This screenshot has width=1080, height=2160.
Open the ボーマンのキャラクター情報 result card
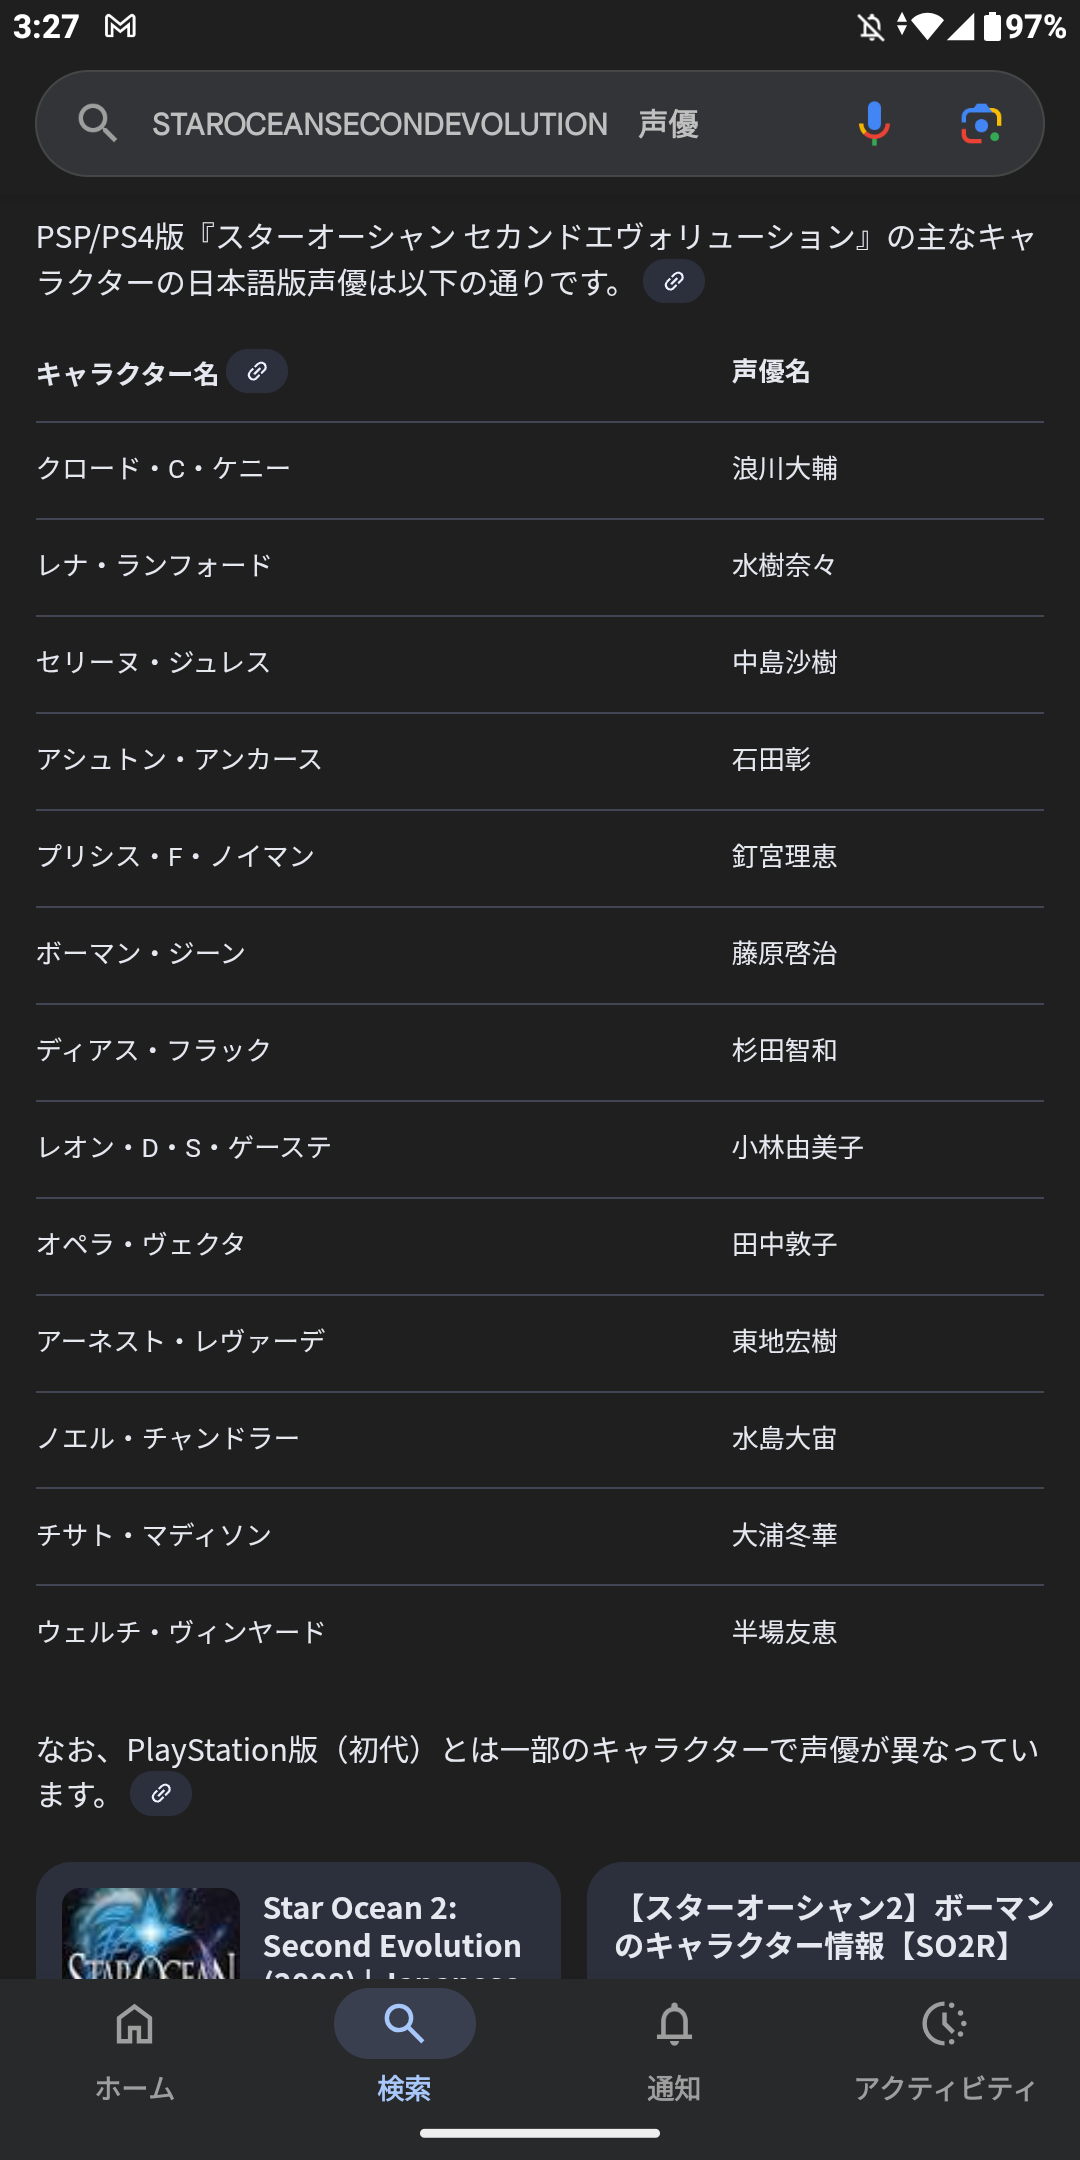tap(833, 1926)
